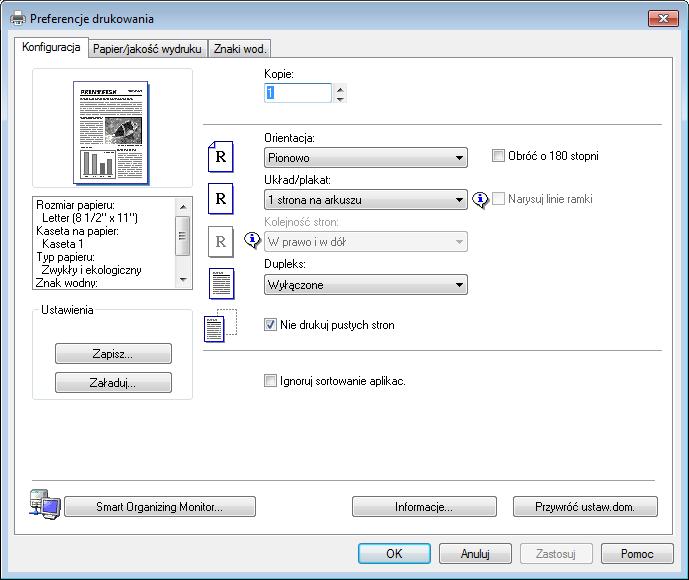Open the Kolejność stron dropdown
This screenshot has width=689, height=580.
click(366, 242)
